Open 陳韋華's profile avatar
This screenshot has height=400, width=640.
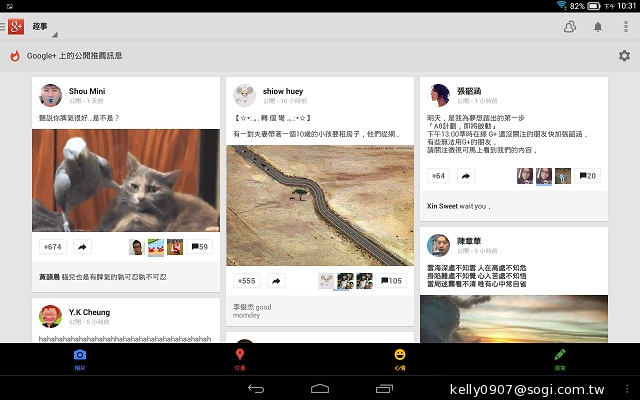[x=438, y=245]
